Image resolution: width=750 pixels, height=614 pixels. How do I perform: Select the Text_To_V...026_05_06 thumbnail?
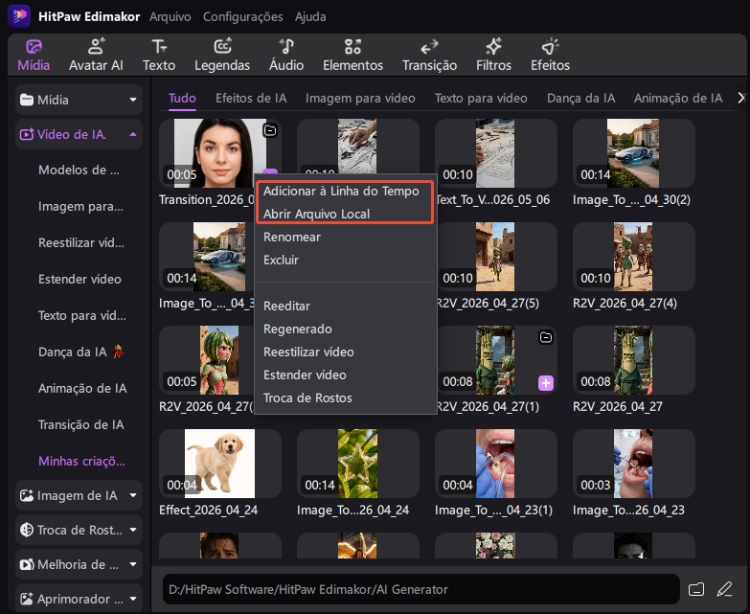pyautogui.click(x=496, y=153)
